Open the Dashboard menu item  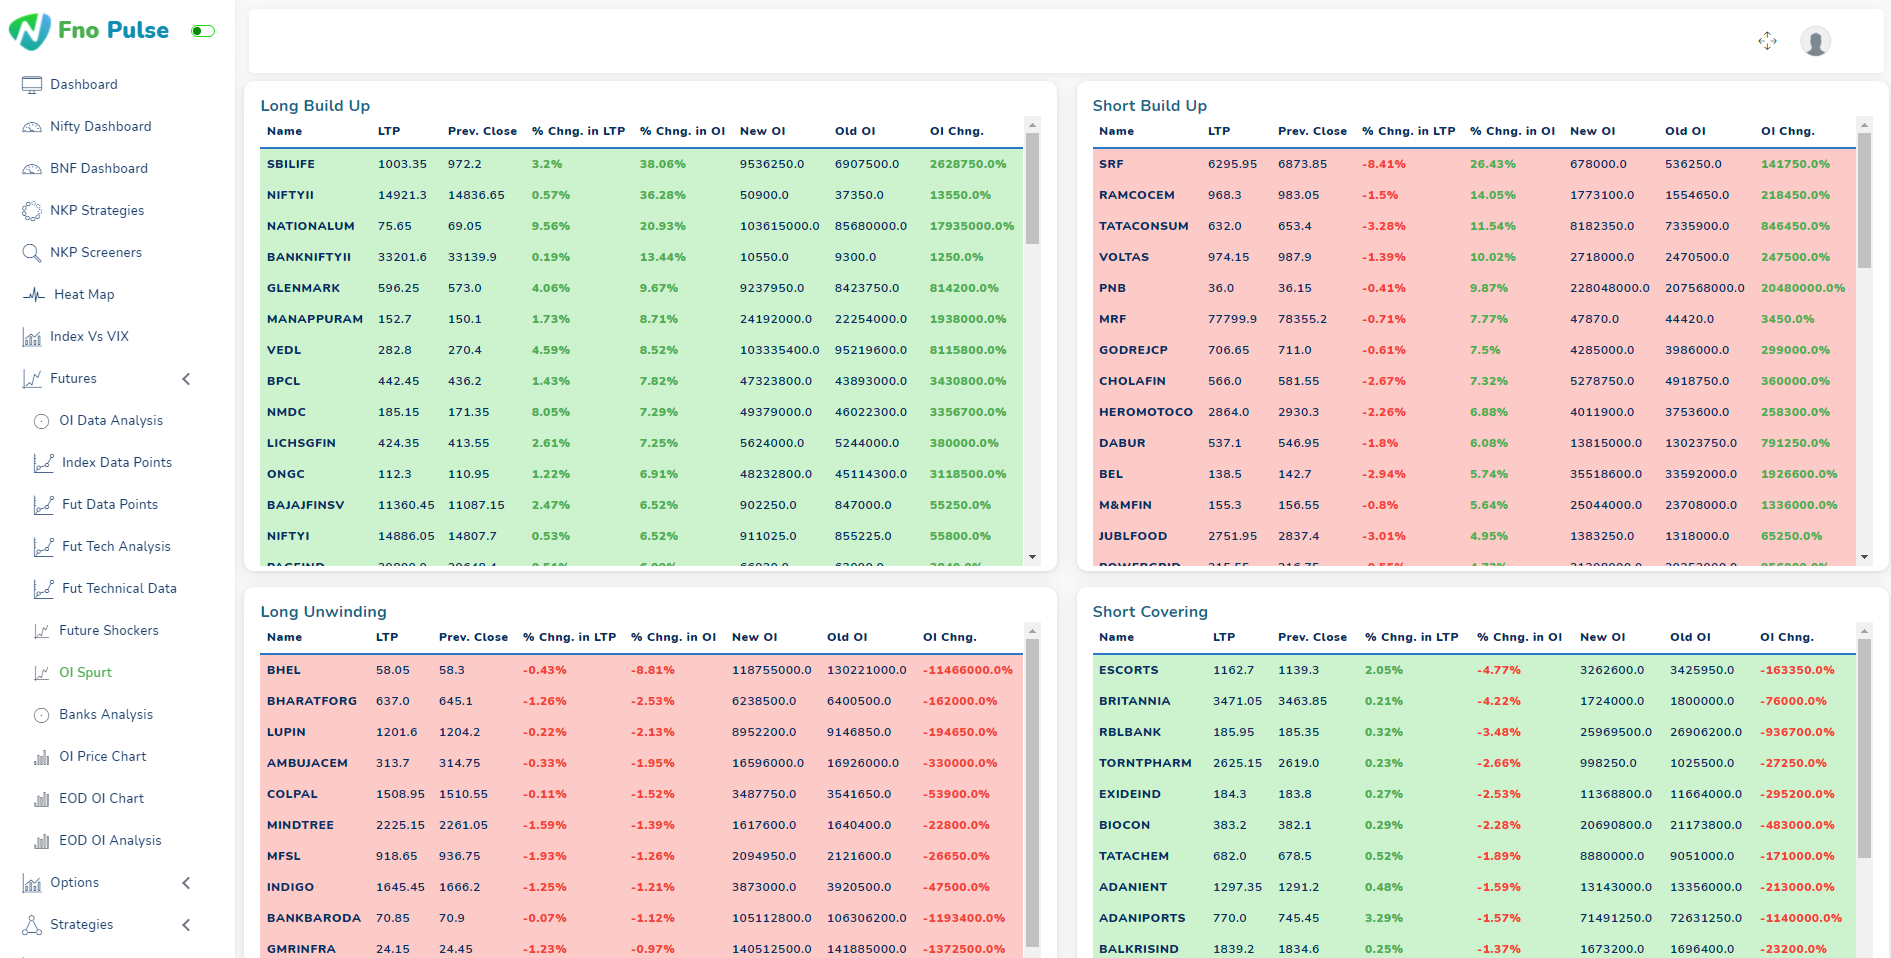tap(84, 85)
